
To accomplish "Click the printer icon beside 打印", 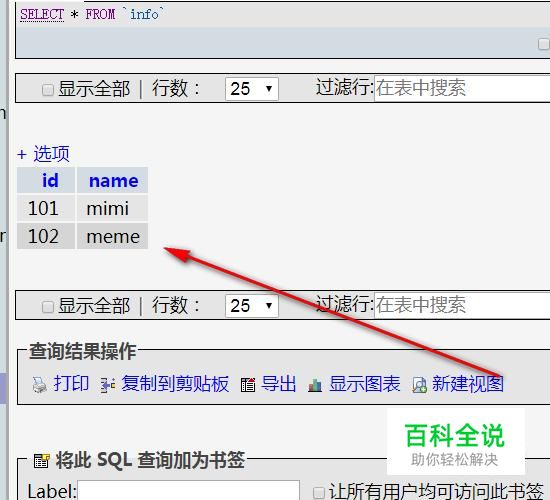I will [x=39, y=385].
